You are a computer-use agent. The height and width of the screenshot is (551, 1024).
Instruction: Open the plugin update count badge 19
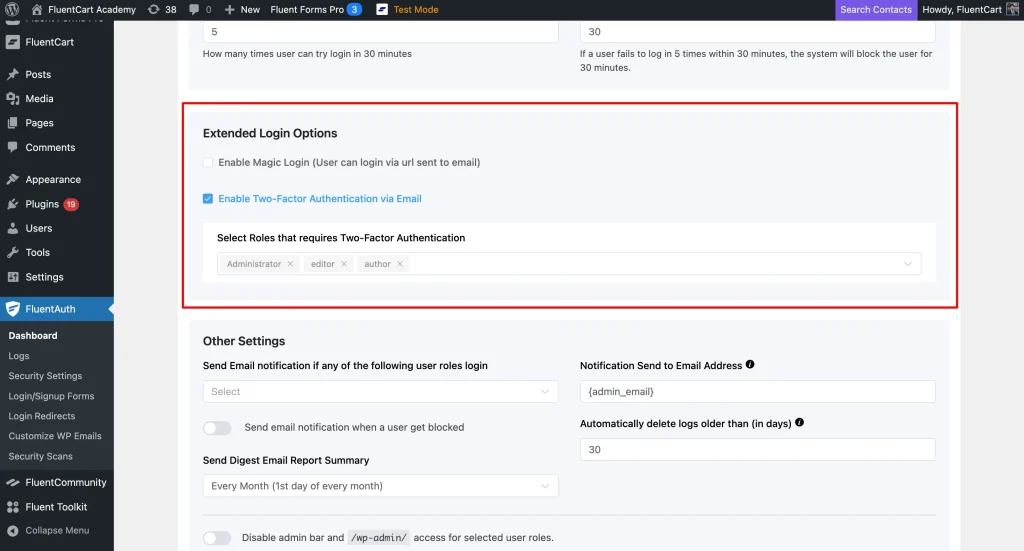pyautogui.click(x=71, y=204)
